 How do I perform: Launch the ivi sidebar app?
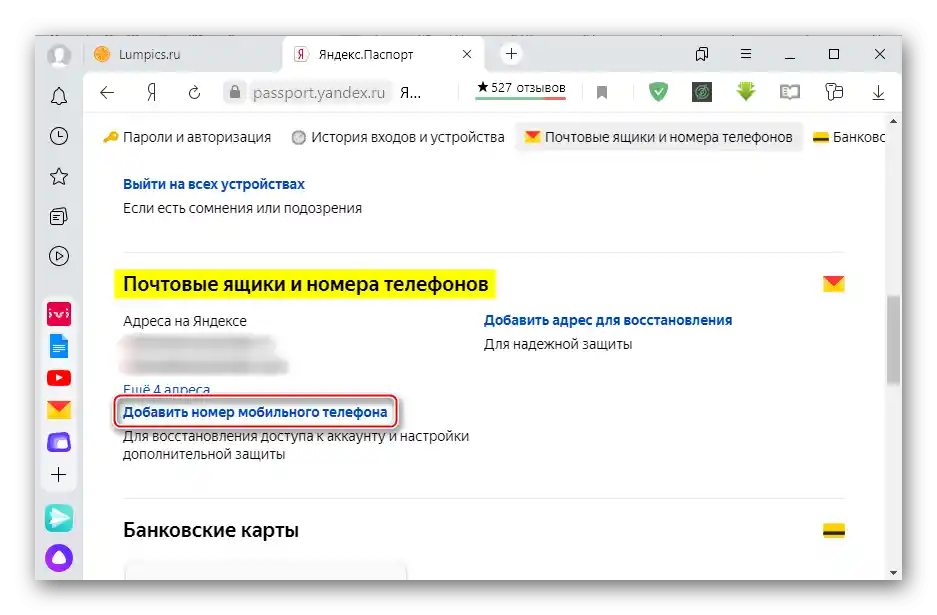59,314
